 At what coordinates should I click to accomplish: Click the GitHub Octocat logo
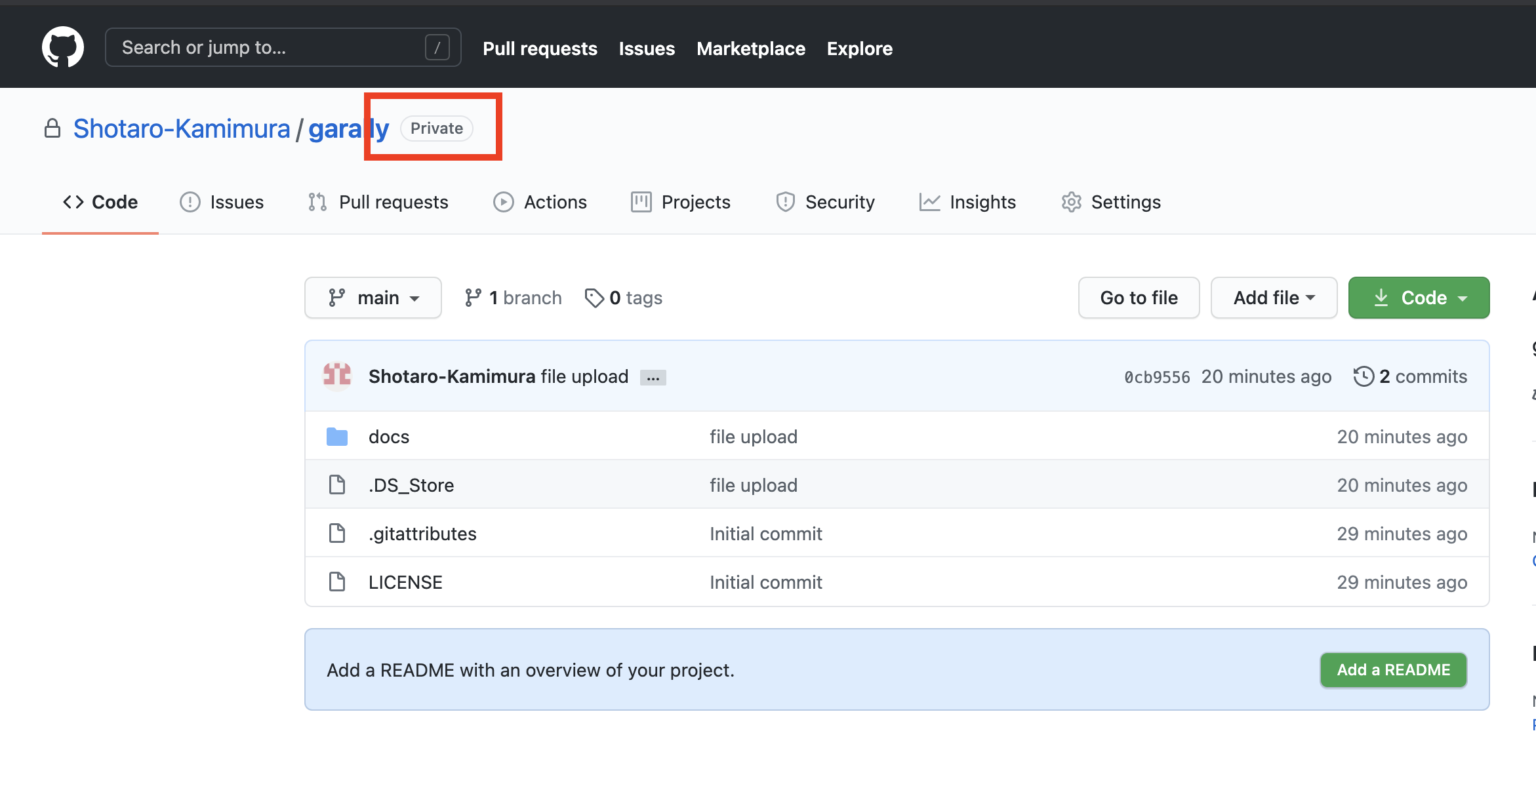tap(62, 47)
